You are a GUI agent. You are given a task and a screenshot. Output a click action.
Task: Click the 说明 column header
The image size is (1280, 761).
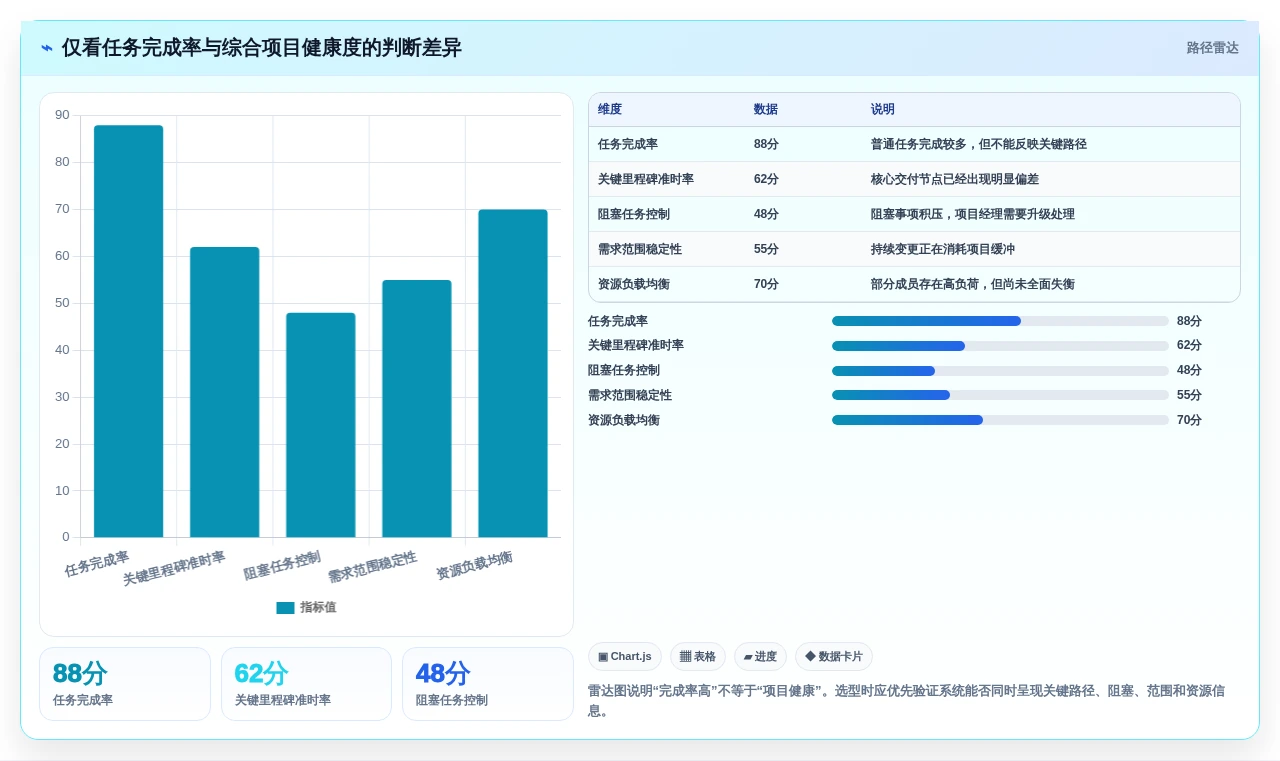click(883, 109)
